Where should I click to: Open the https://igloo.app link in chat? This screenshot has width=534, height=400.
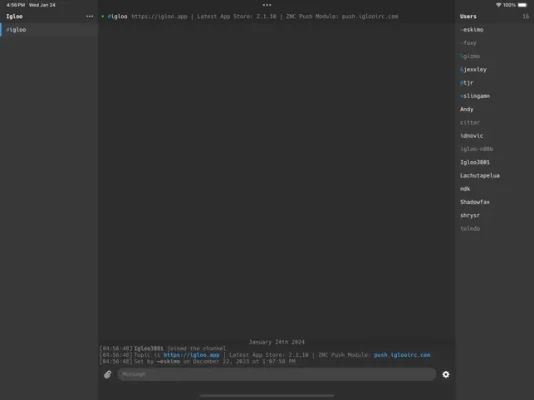click(x=191, y=355)
